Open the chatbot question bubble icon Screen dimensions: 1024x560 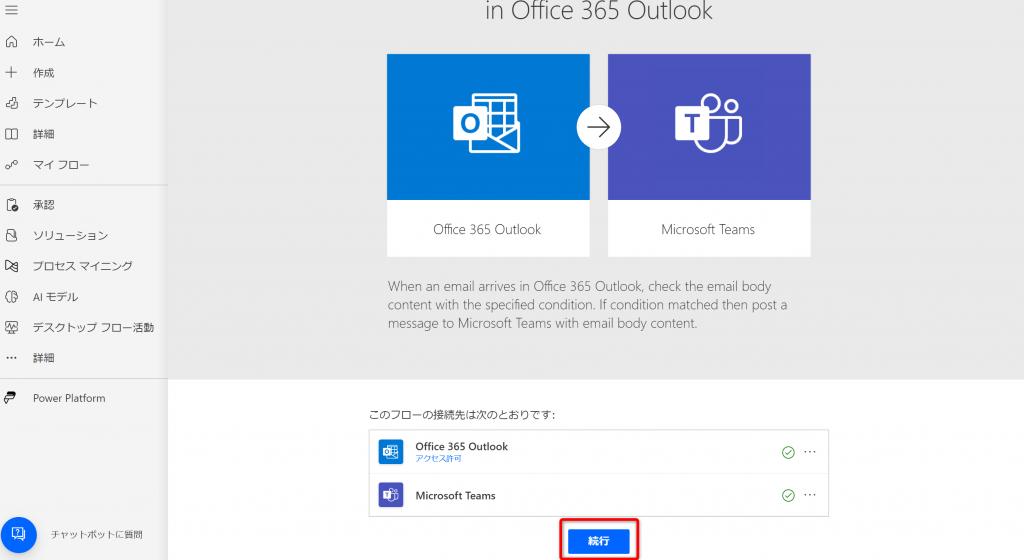18,535
